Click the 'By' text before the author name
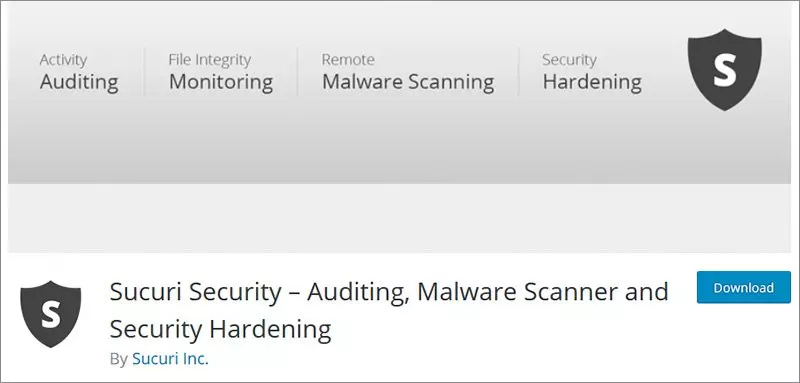 point(118,359)
